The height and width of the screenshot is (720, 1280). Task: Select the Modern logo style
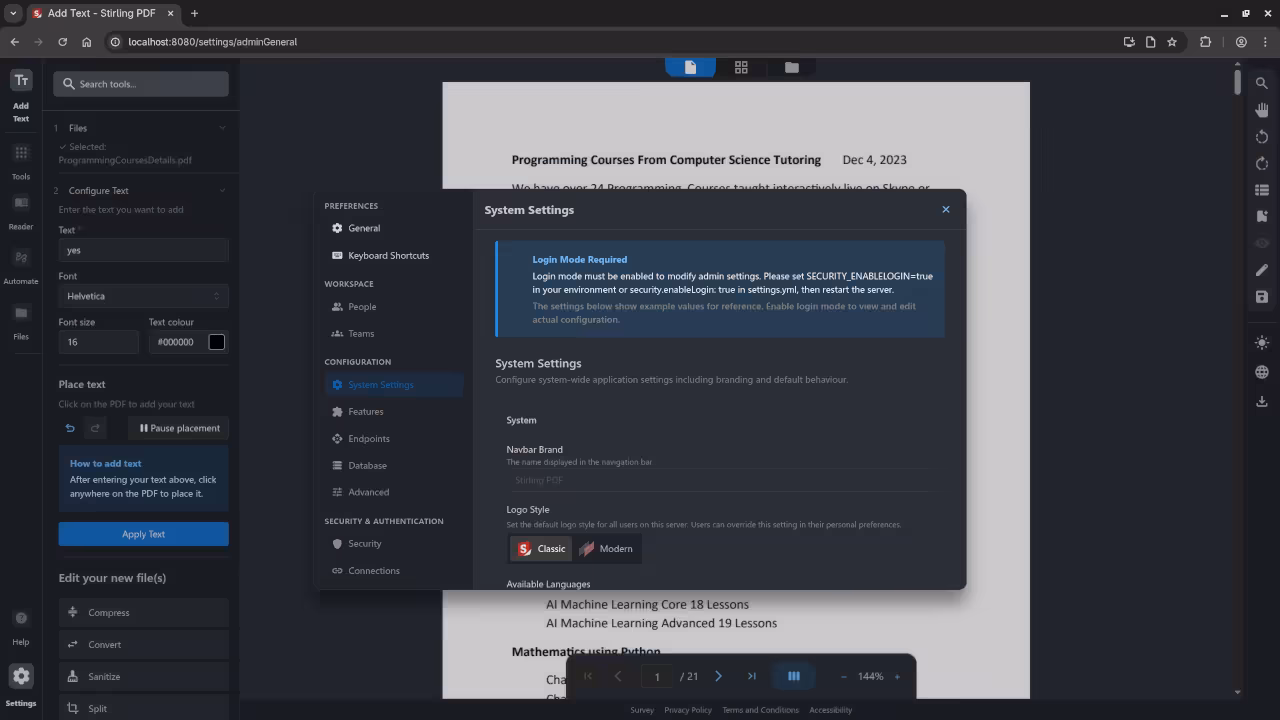pyautogui.click(x=607, y=548)
